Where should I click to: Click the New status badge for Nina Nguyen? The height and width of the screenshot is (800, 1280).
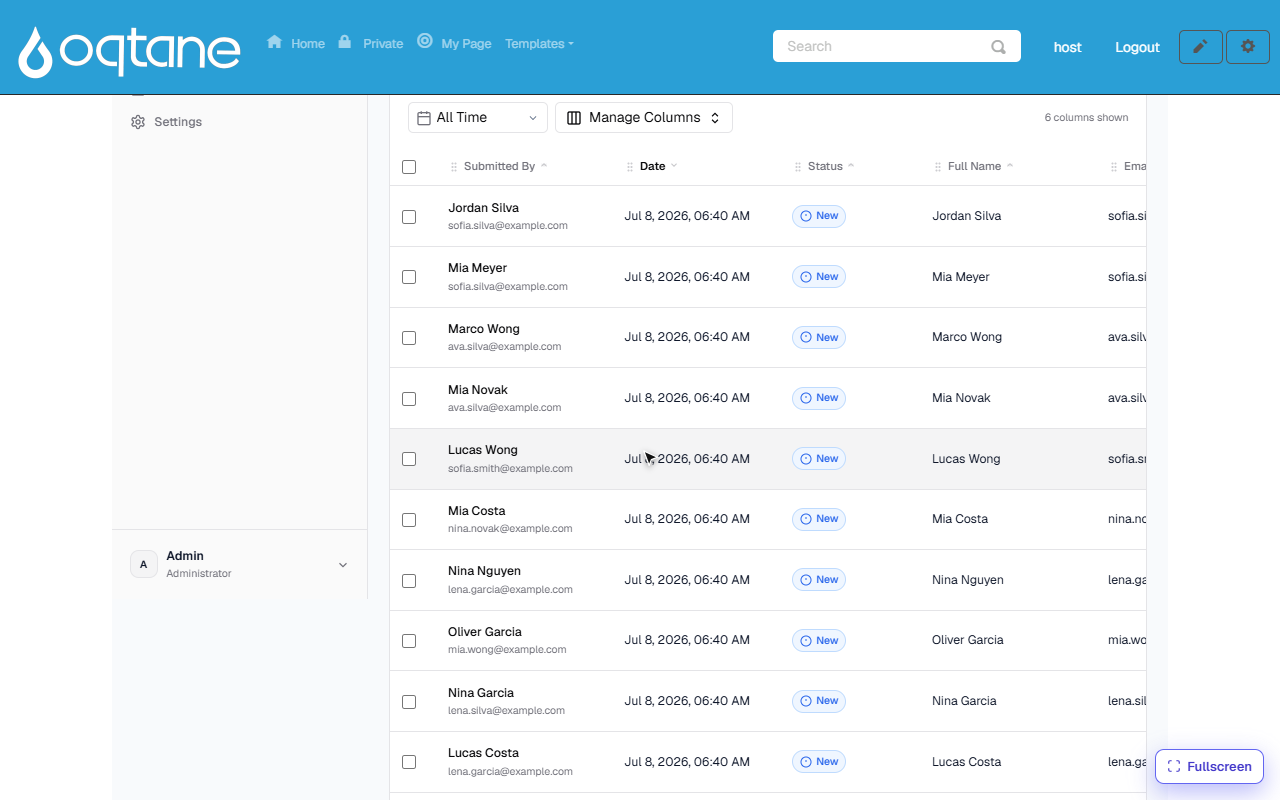click(x=819, y=580)
